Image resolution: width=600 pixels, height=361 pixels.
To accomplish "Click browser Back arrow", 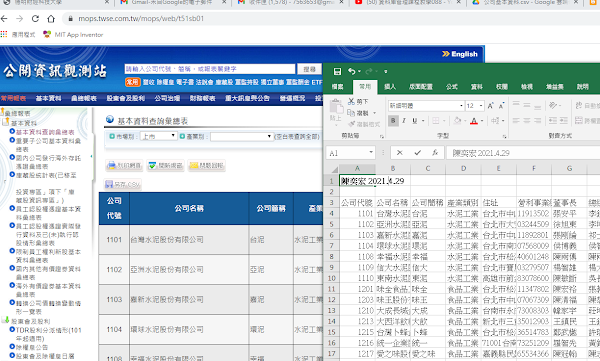I will (4, 19).
